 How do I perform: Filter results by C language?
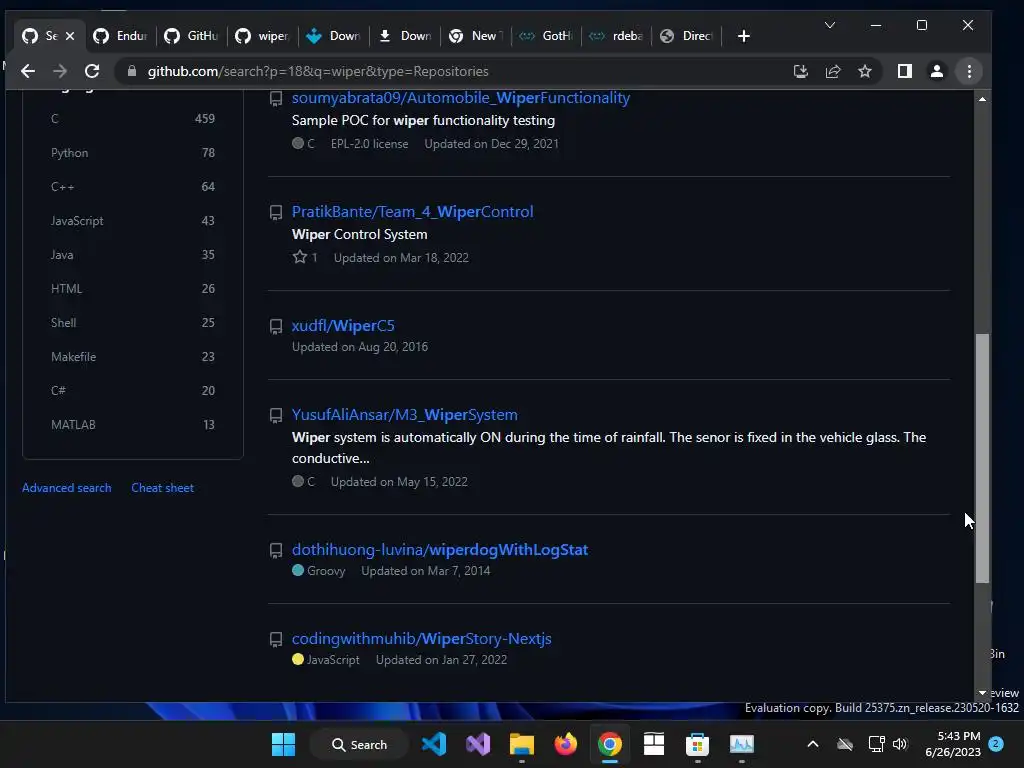click(133, 118)
